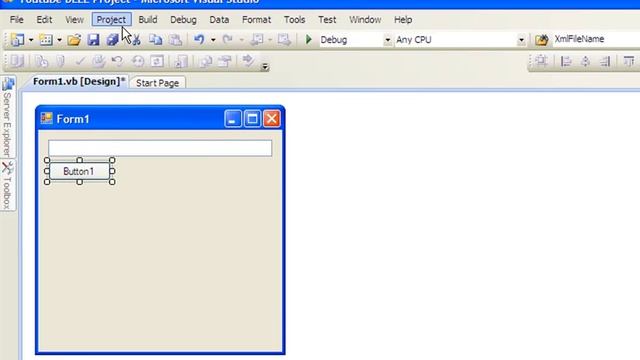Save the file with the floppy disk icon
640x360 pixels.
point(93,40)
